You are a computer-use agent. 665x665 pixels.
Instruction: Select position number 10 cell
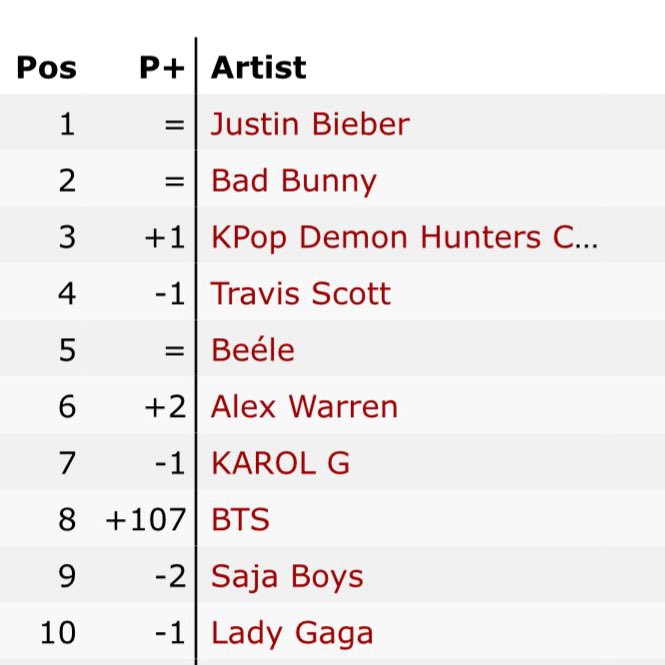pyautogui.click(x=58, y=633)
